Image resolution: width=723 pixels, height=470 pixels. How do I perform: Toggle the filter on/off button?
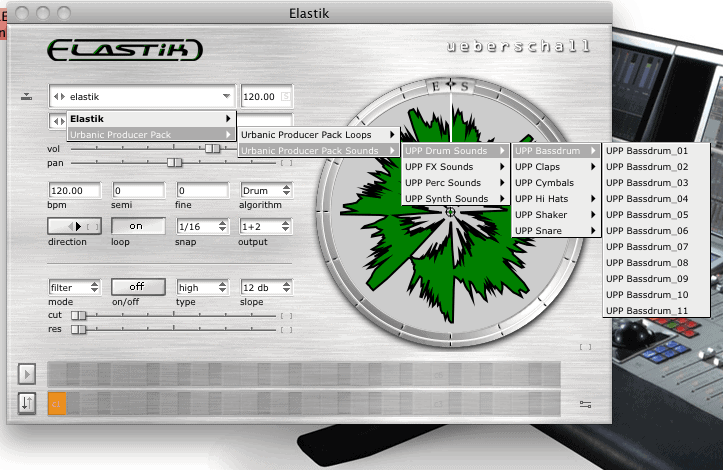[x=137, y=287]
